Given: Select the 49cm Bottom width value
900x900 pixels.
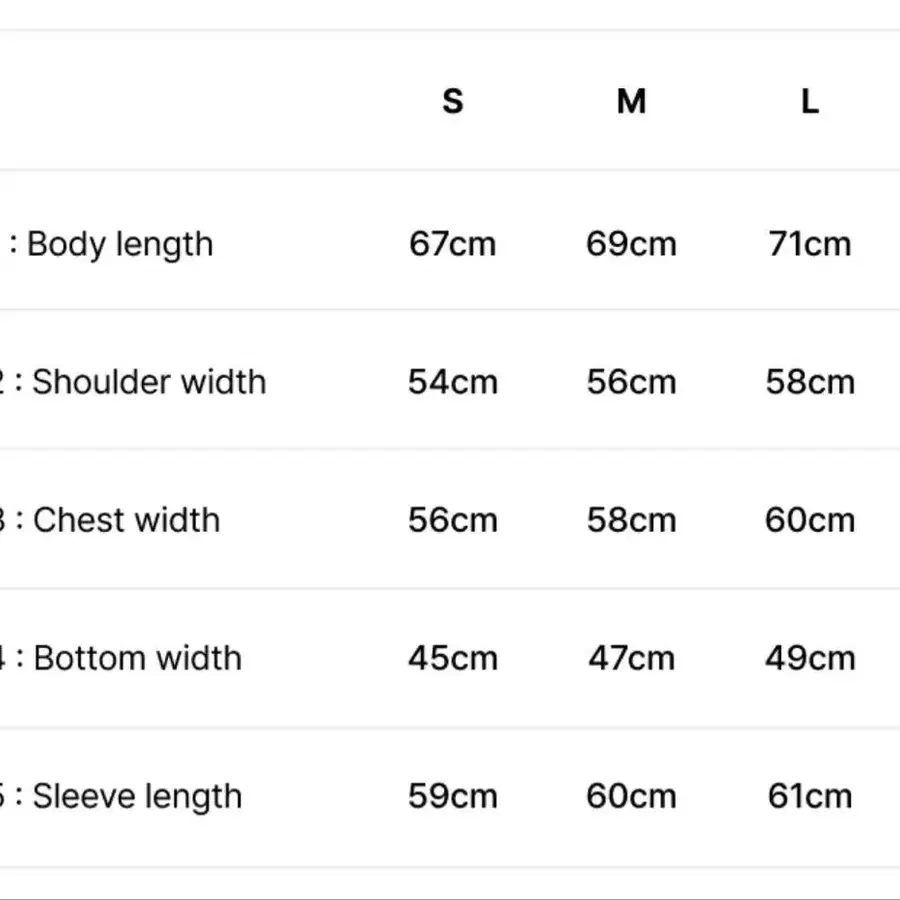Looking at the screenshot, I should point(810,658).
